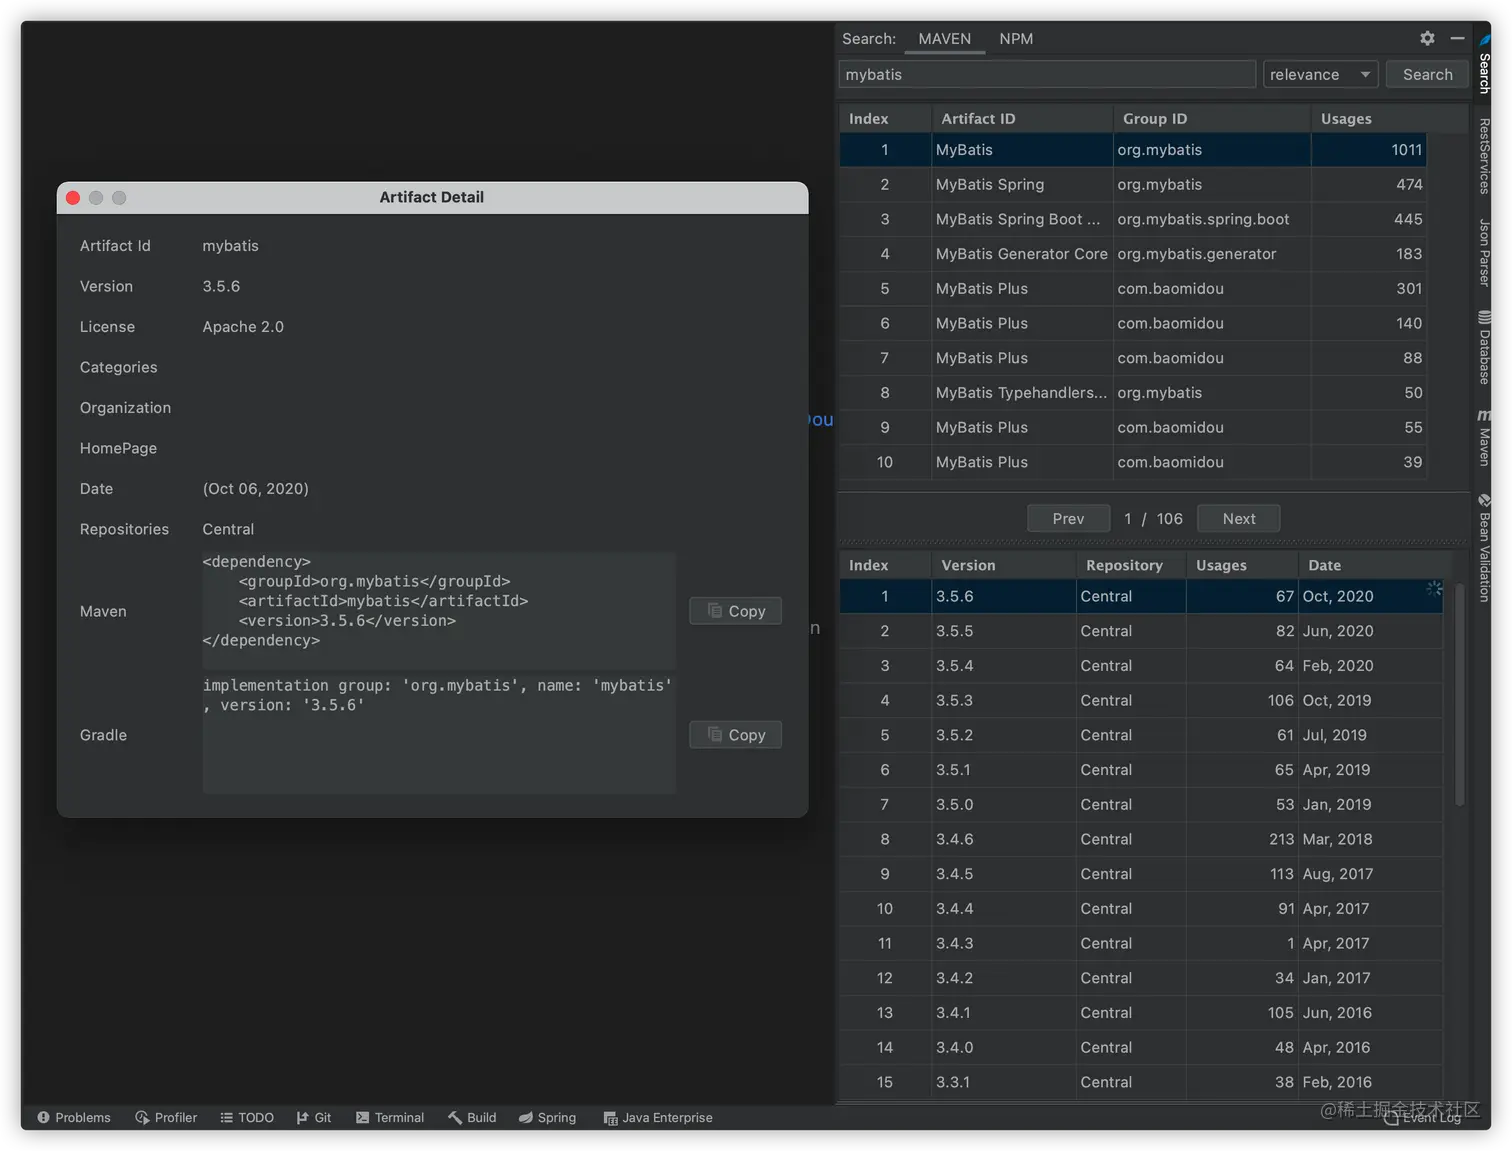Open the TODO tool window
1512x1151 pixels.
click(247, 1117)
